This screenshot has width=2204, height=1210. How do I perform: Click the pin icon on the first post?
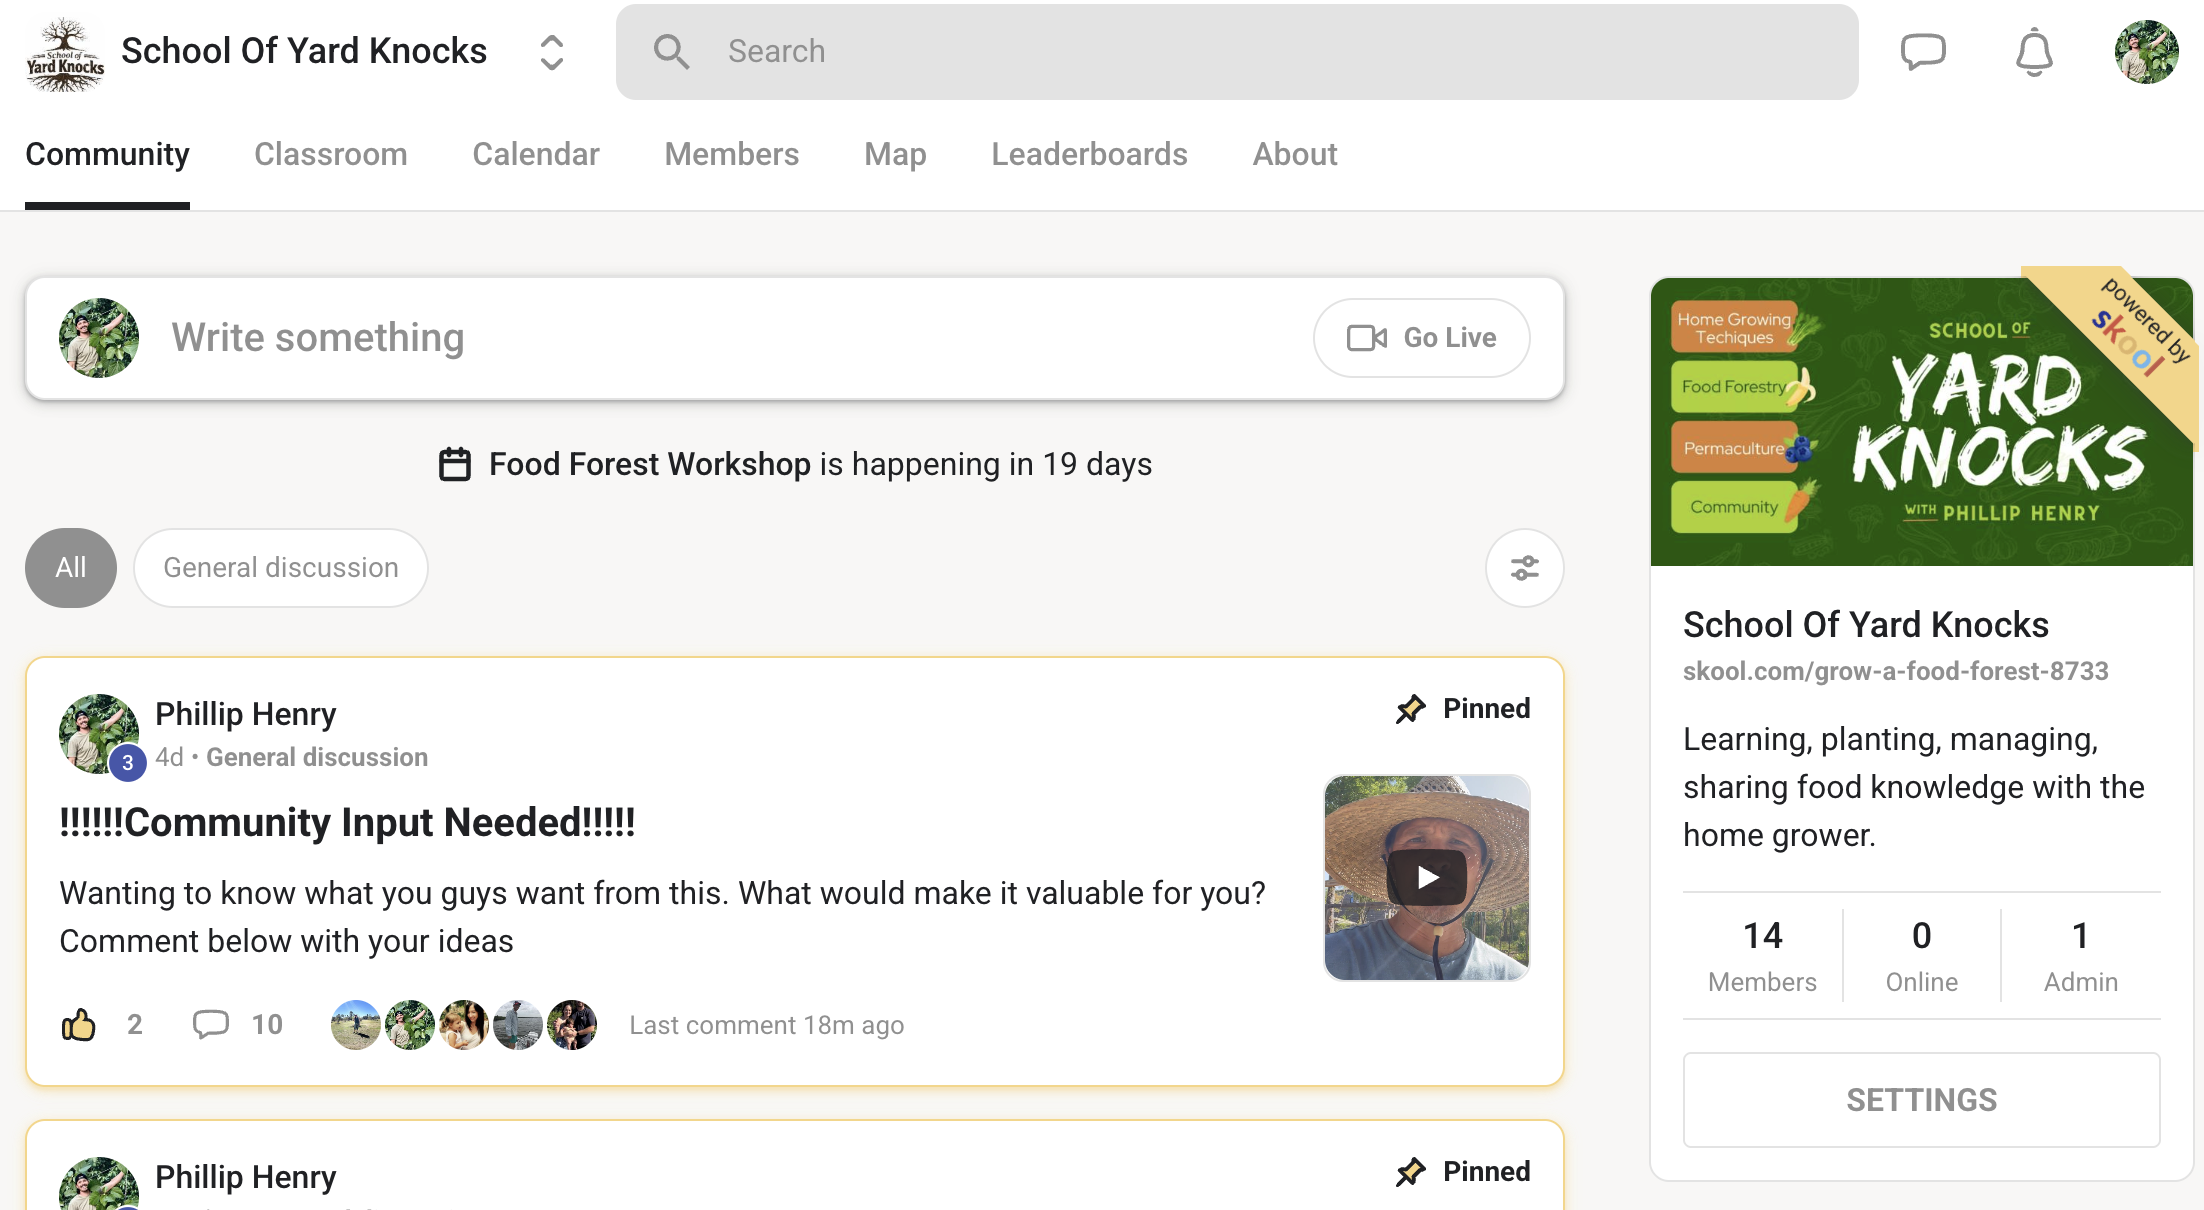(1410, 708)
